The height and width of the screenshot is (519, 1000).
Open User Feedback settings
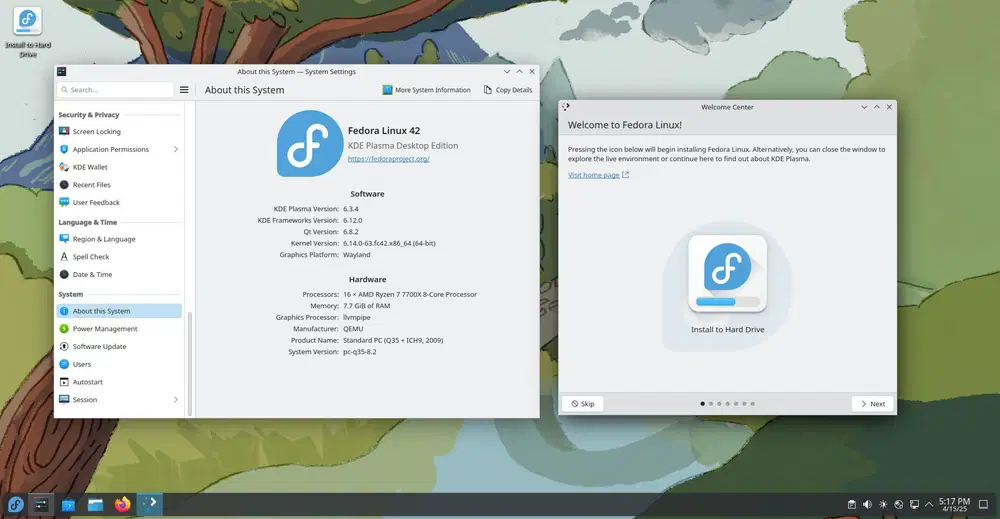(119, 203)
